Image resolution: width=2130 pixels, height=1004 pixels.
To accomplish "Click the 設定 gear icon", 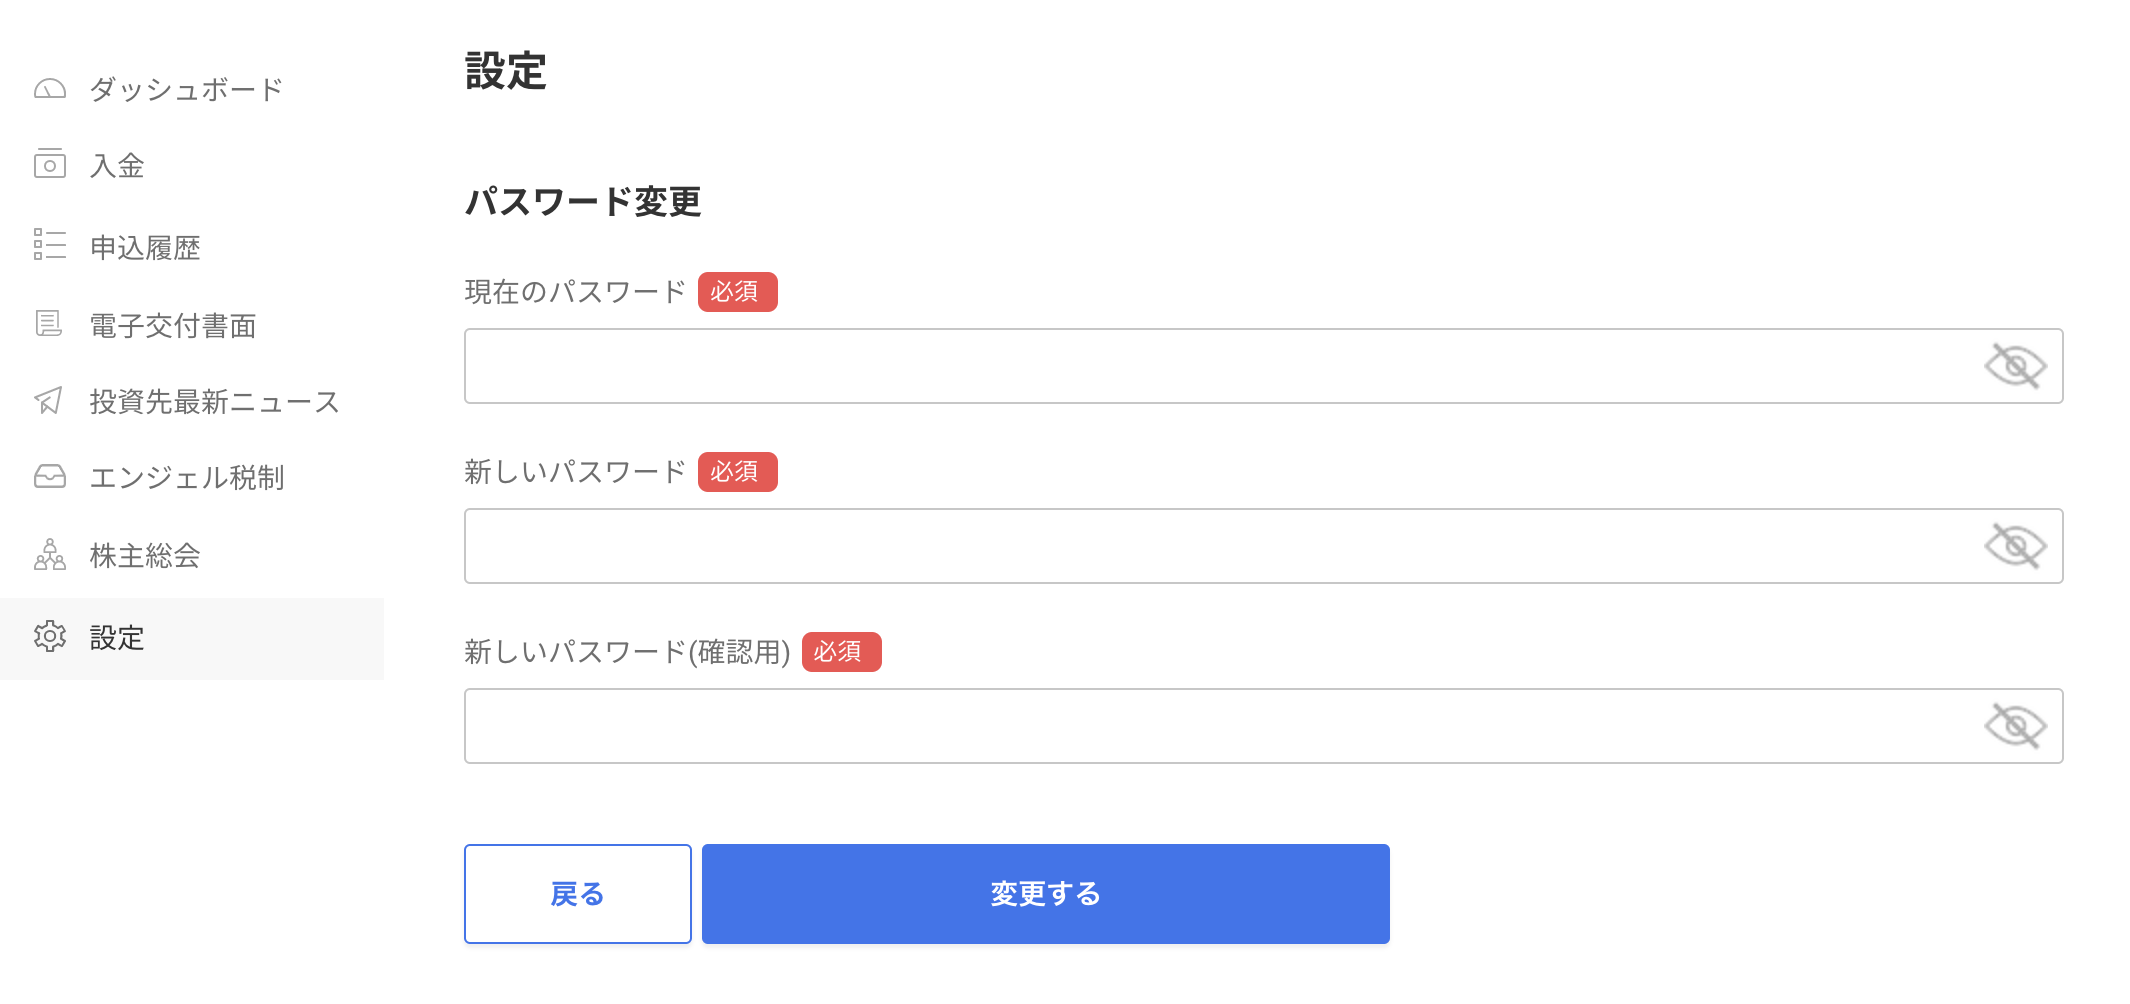I will [x=50, y=636].
